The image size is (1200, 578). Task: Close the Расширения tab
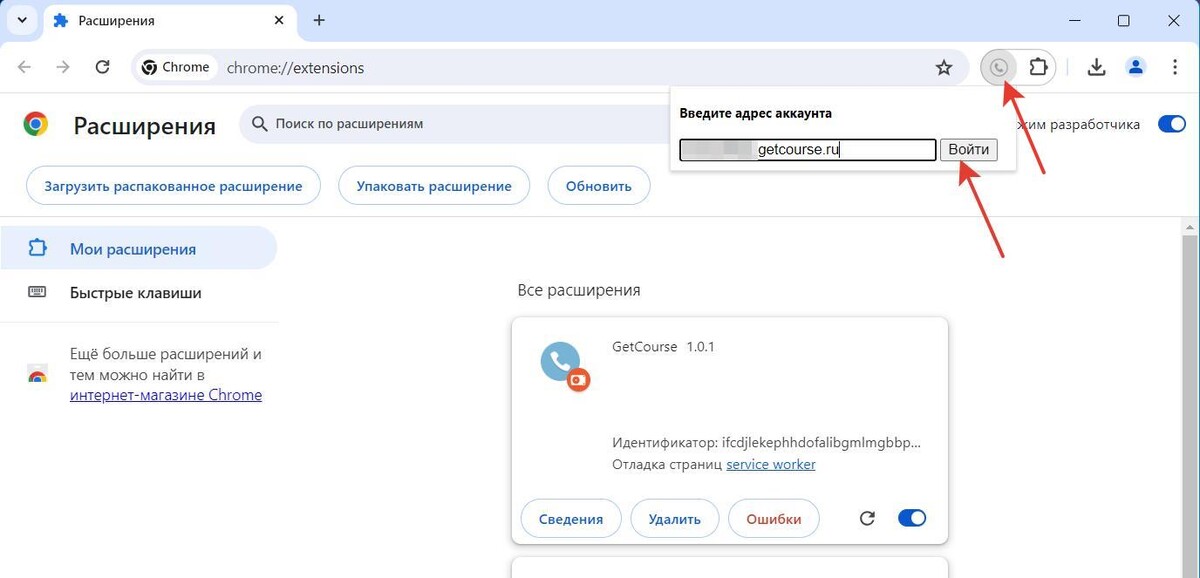pos(279,20)
